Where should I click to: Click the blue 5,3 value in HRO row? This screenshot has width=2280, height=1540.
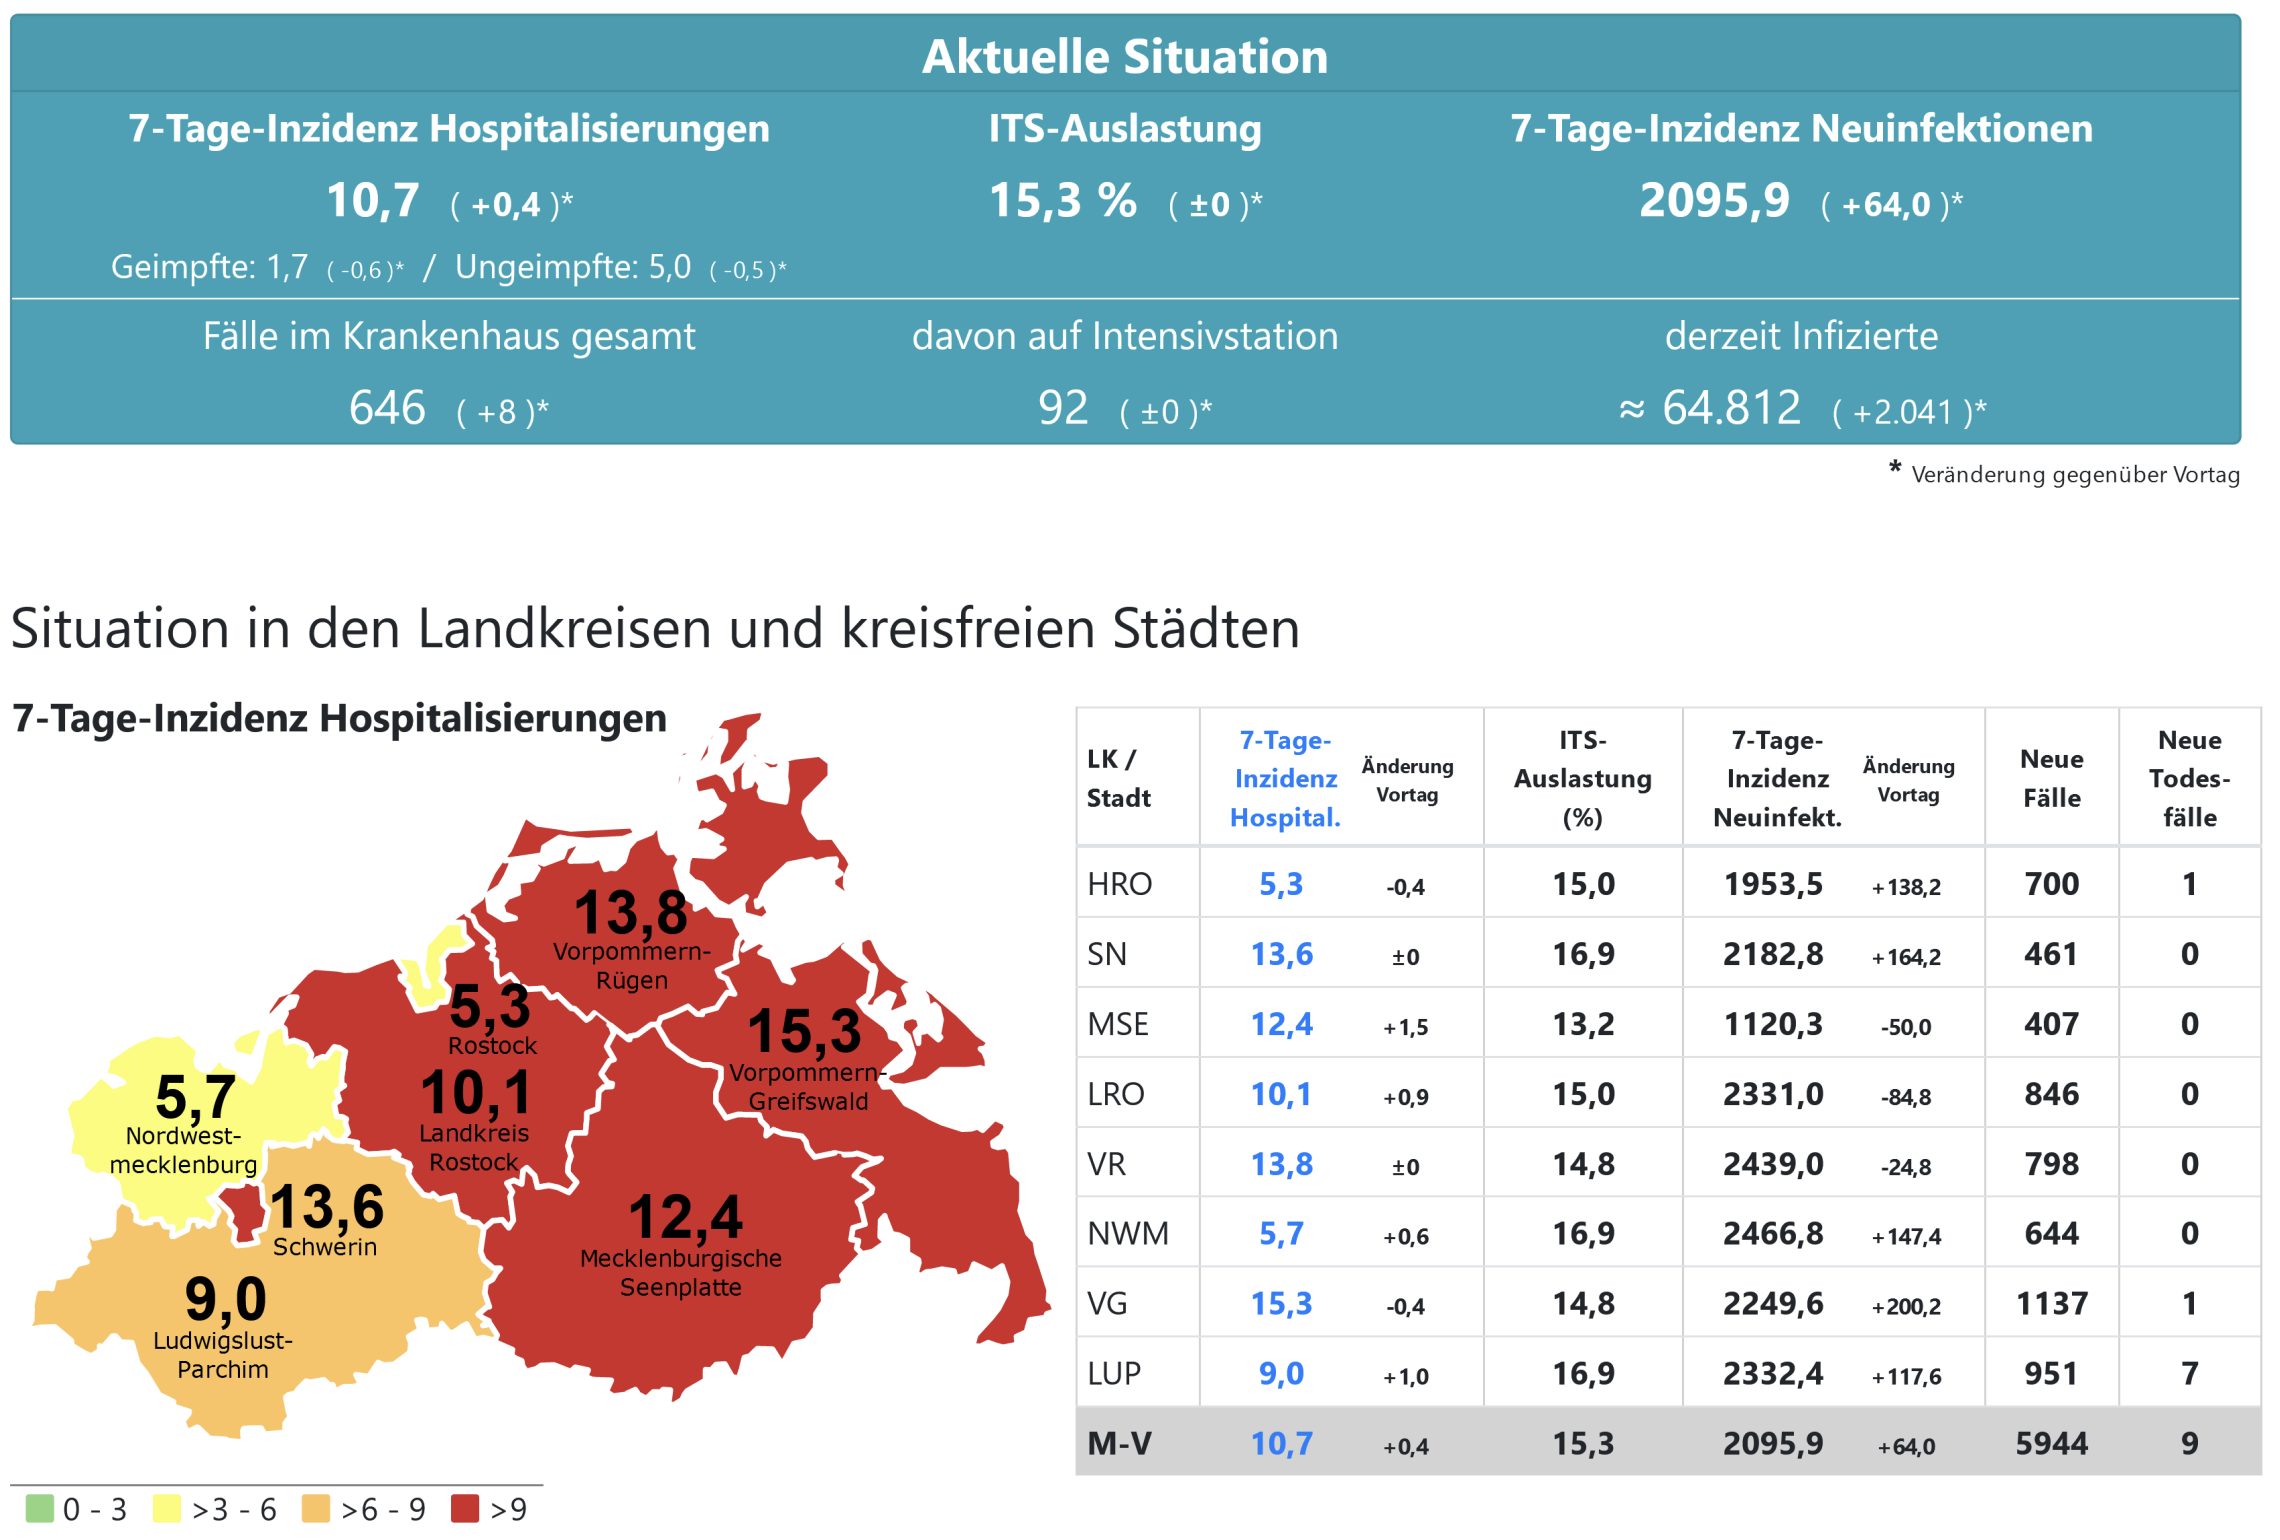point(1281,884)
